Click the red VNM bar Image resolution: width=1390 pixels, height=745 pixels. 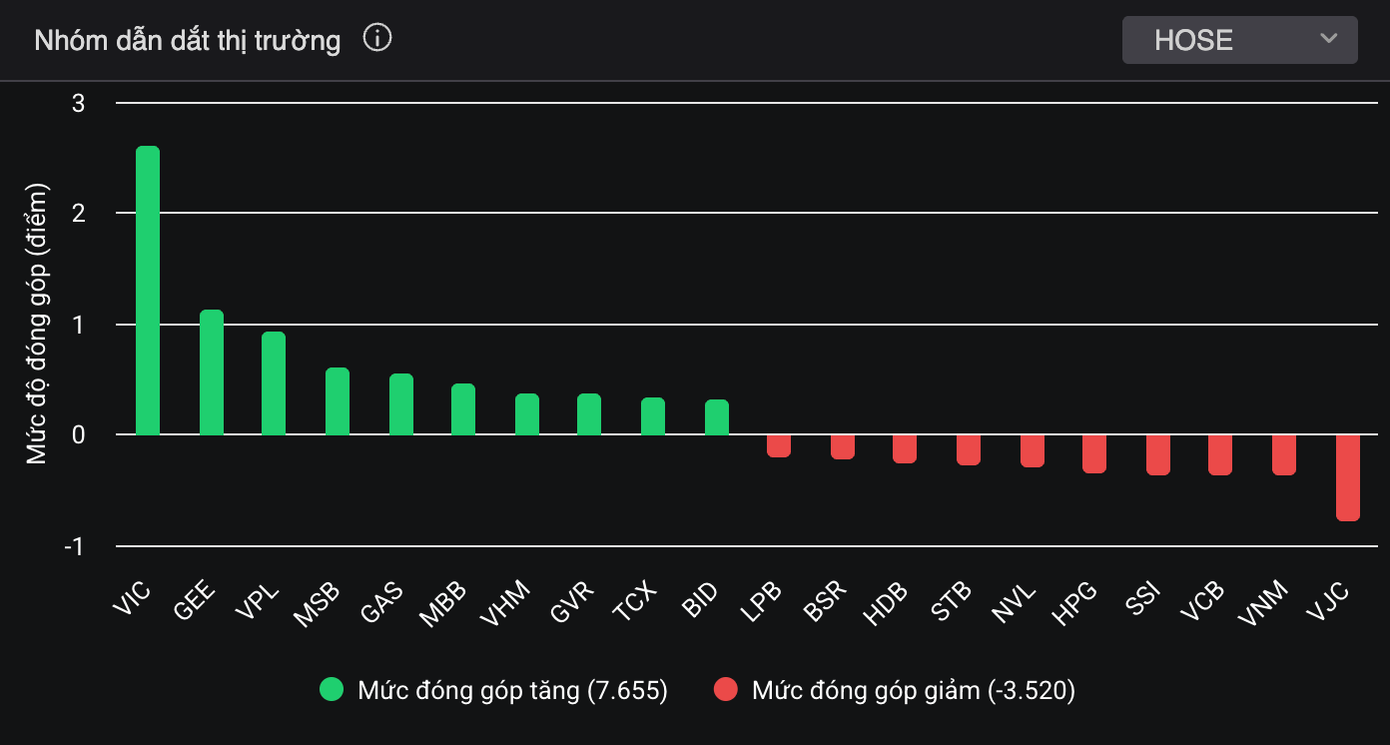pos(1284,454)
